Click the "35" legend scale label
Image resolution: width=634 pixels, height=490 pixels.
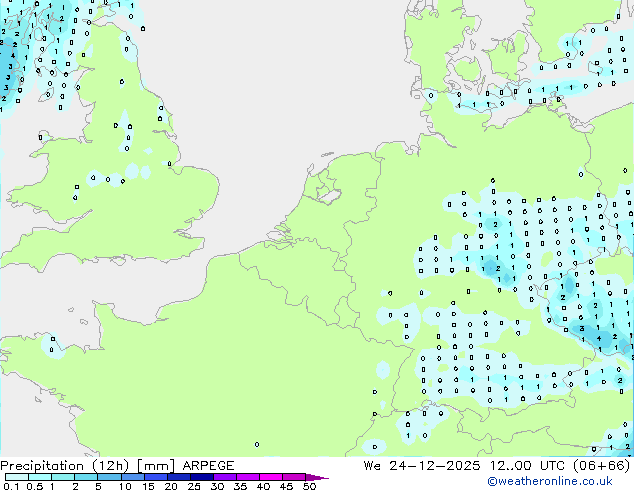[240, 486]
